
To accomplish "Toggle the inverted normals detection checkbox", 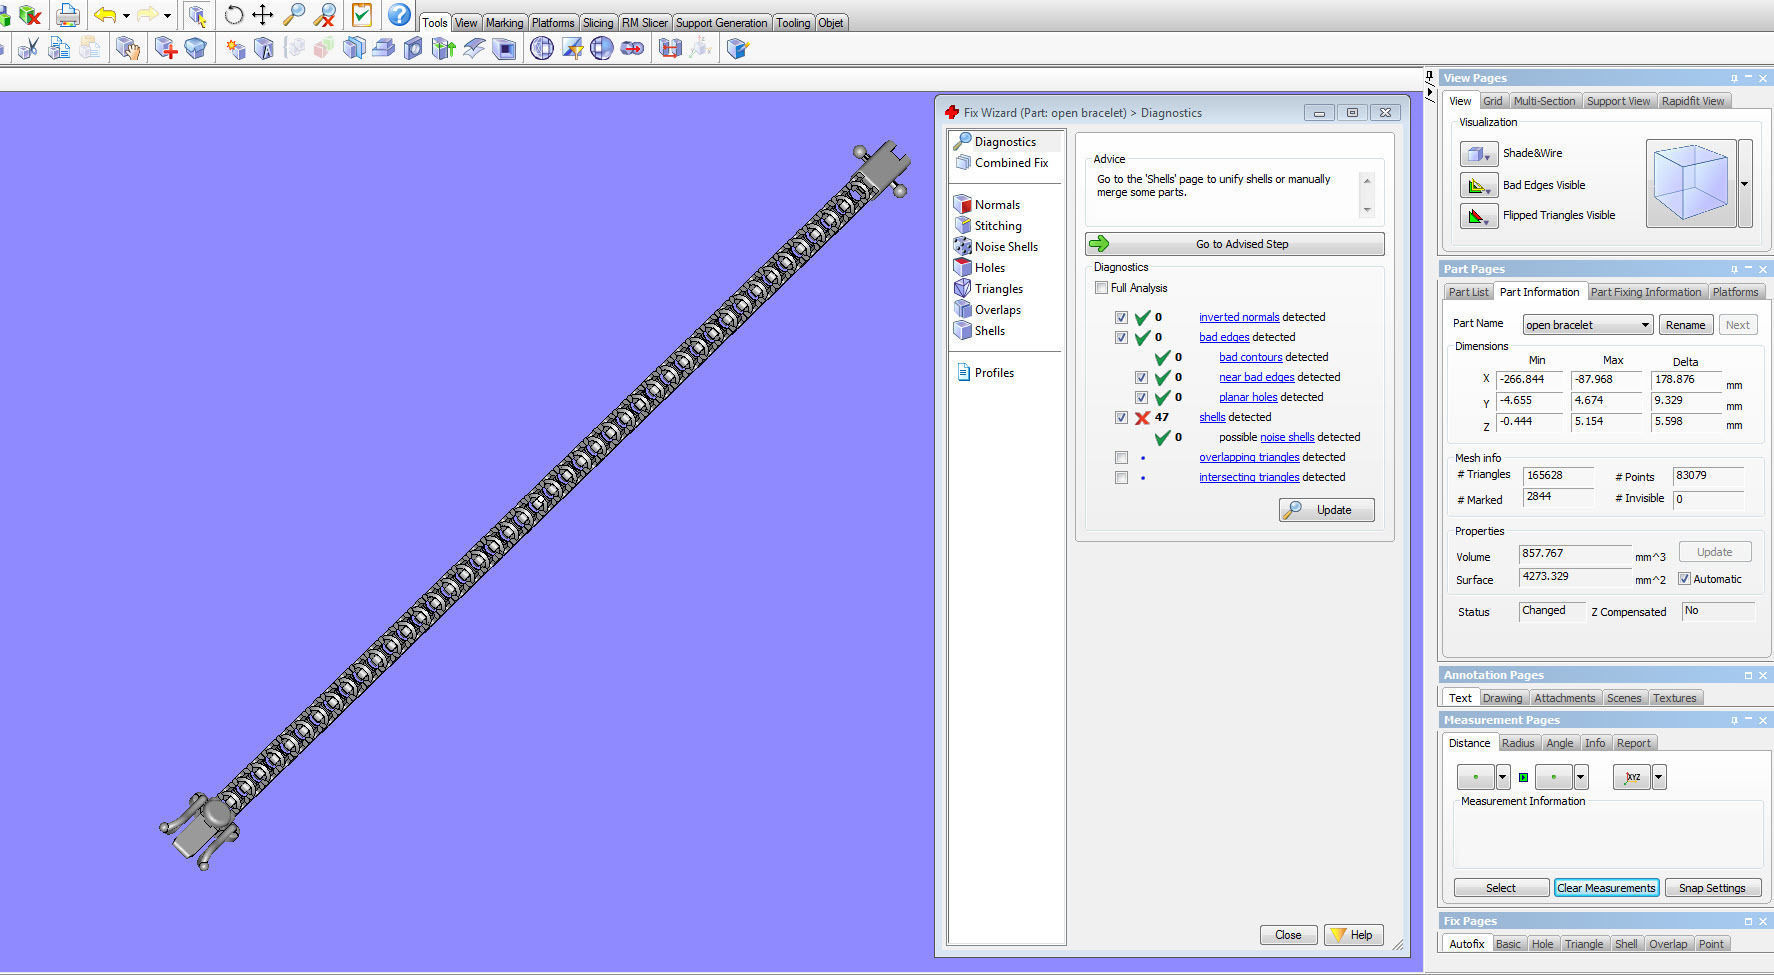I will tap(1121, 318).
